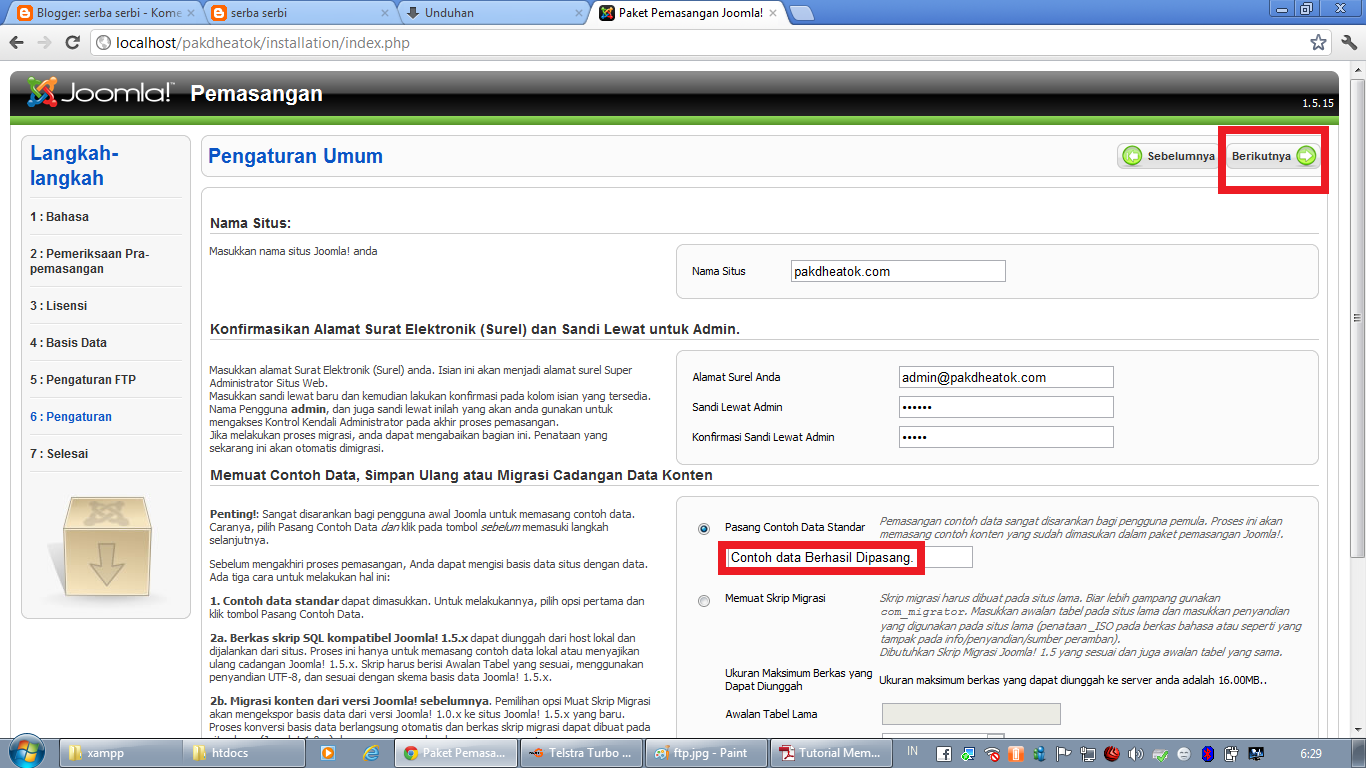
Task: Select Pasang Contoh Data Standar radio button
Action: 705,528
